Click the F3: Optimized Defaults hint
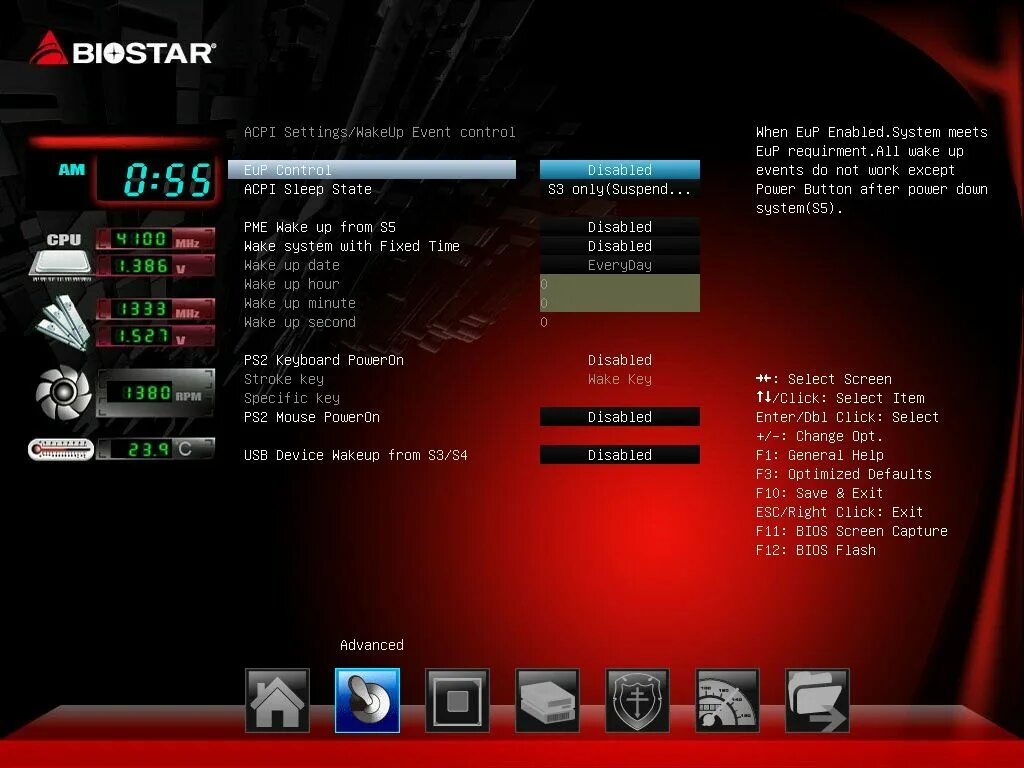Screen dimensions: 1024x768 [x=843, y=474]
